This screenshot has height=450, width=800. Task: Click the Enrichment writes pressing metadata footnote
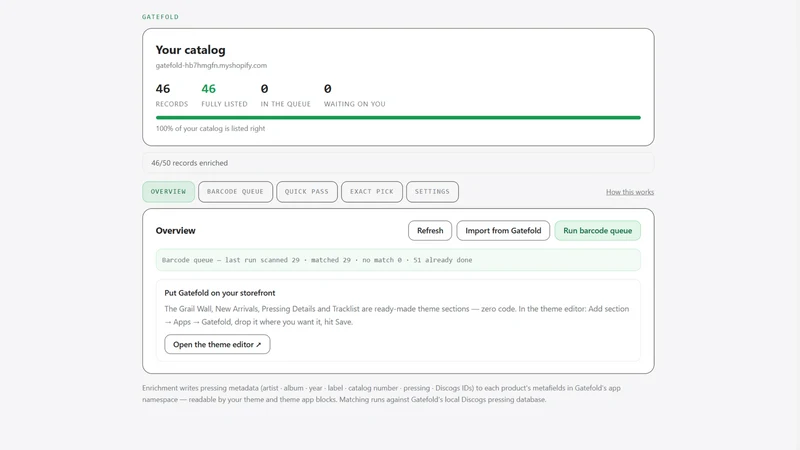coord(381,394)
